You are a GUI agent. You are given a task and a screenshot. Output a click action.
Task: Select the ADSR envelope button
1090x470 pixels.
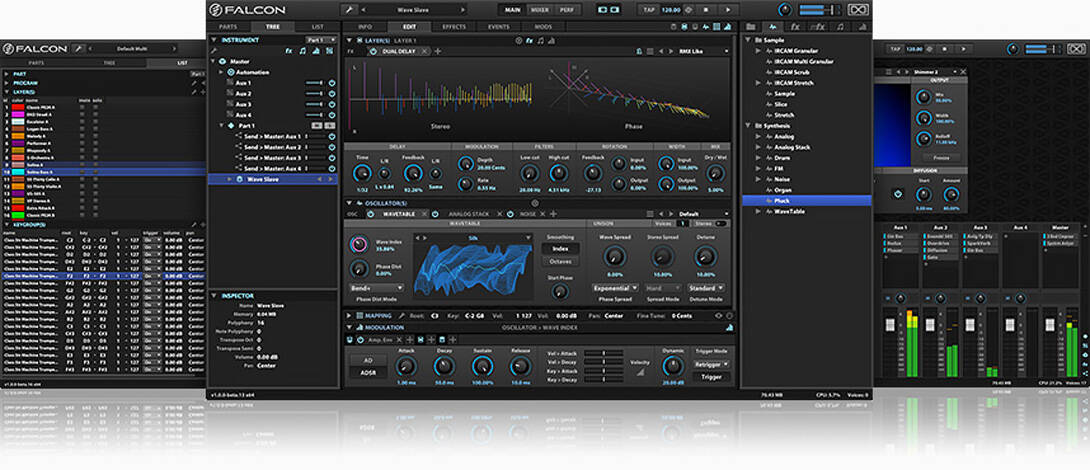coord(367,373)
